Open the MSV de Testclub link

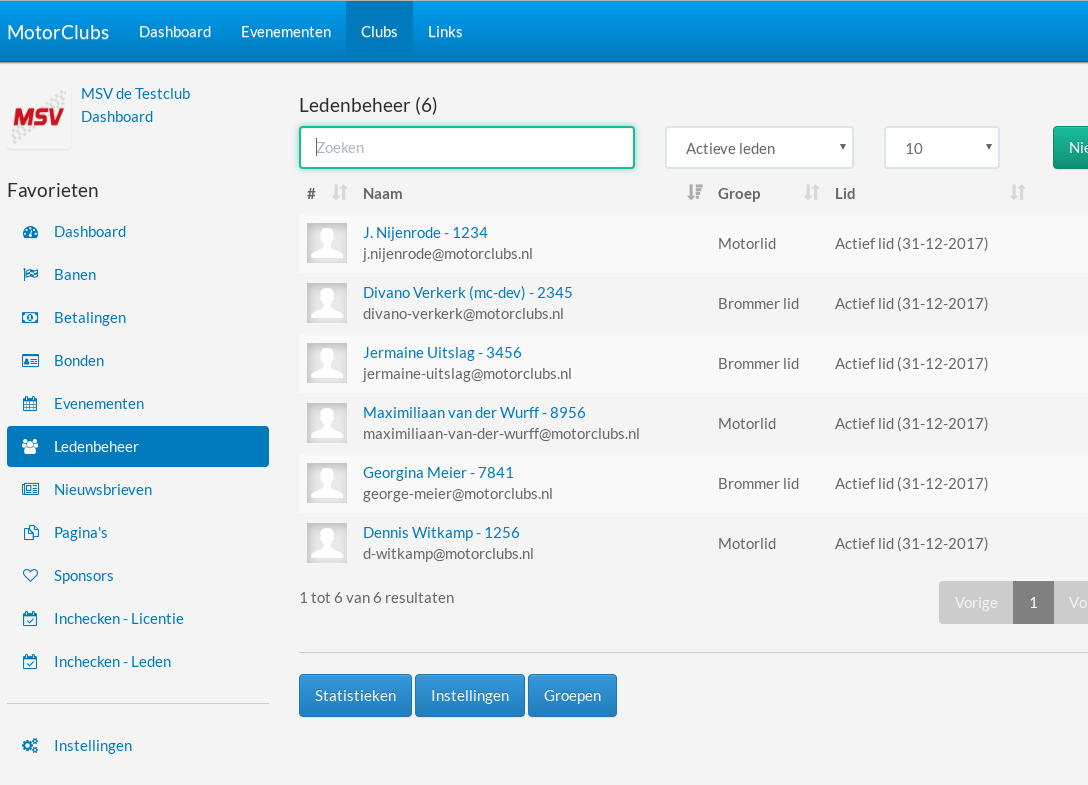135,94
